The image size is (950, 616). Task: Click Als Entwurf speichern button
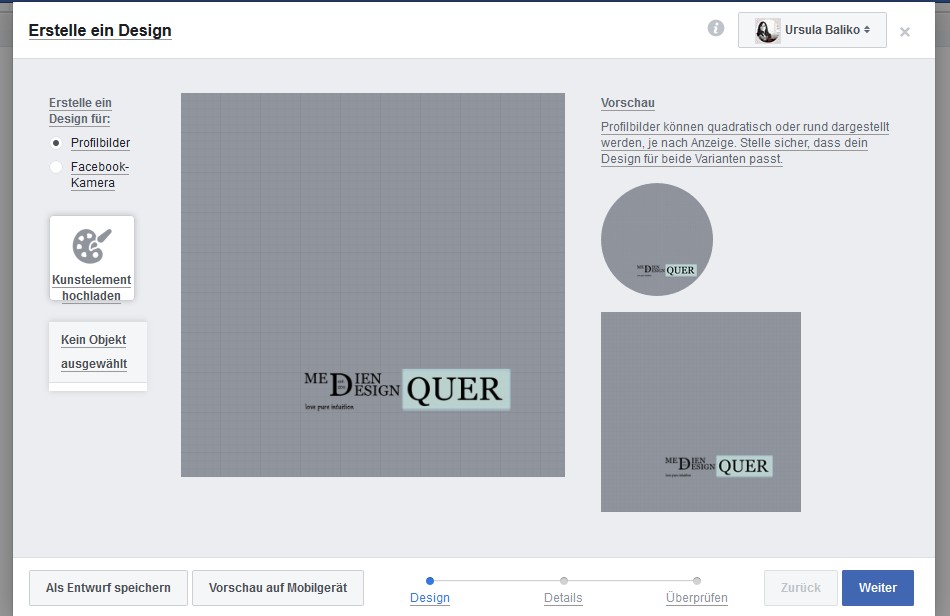108,588
